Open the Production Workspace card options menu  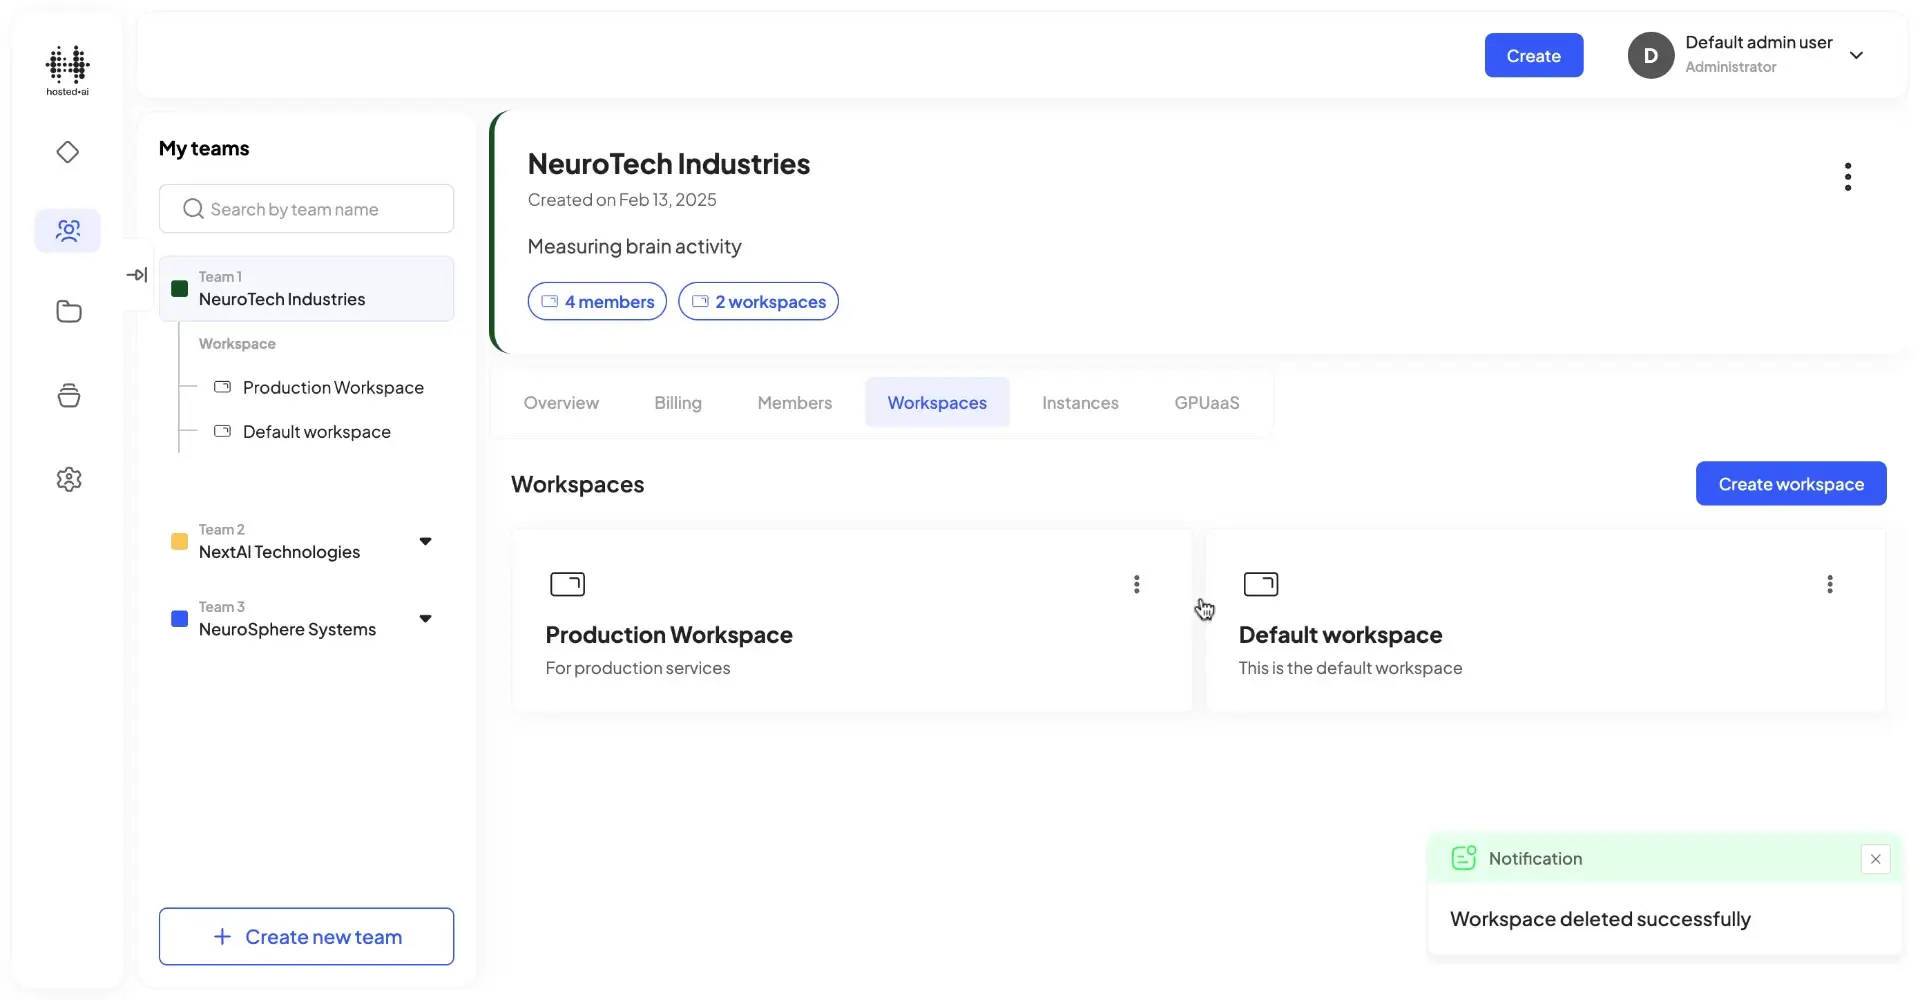[1136, 584]
